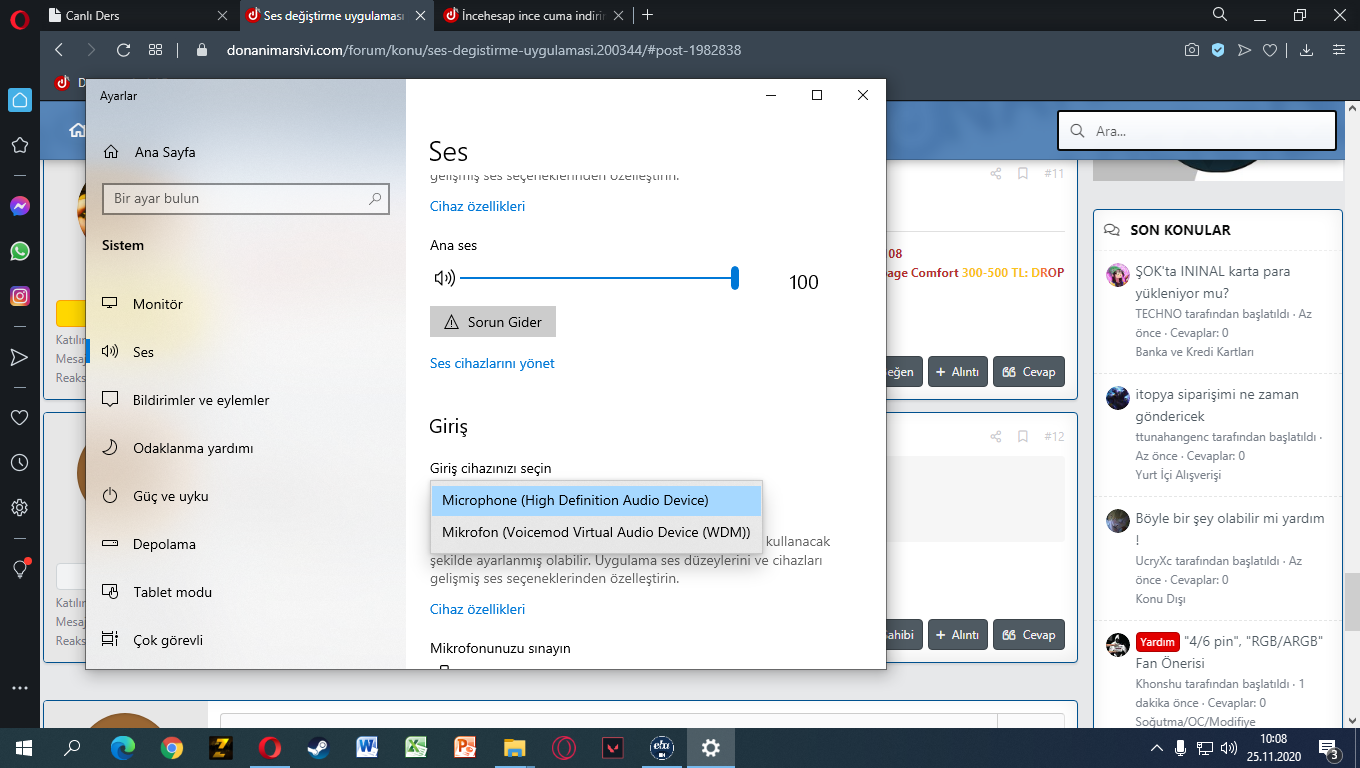1360x768 pixels.
Task: Launch Instagram from the Opera sidebar
Action: click(19, 296)
